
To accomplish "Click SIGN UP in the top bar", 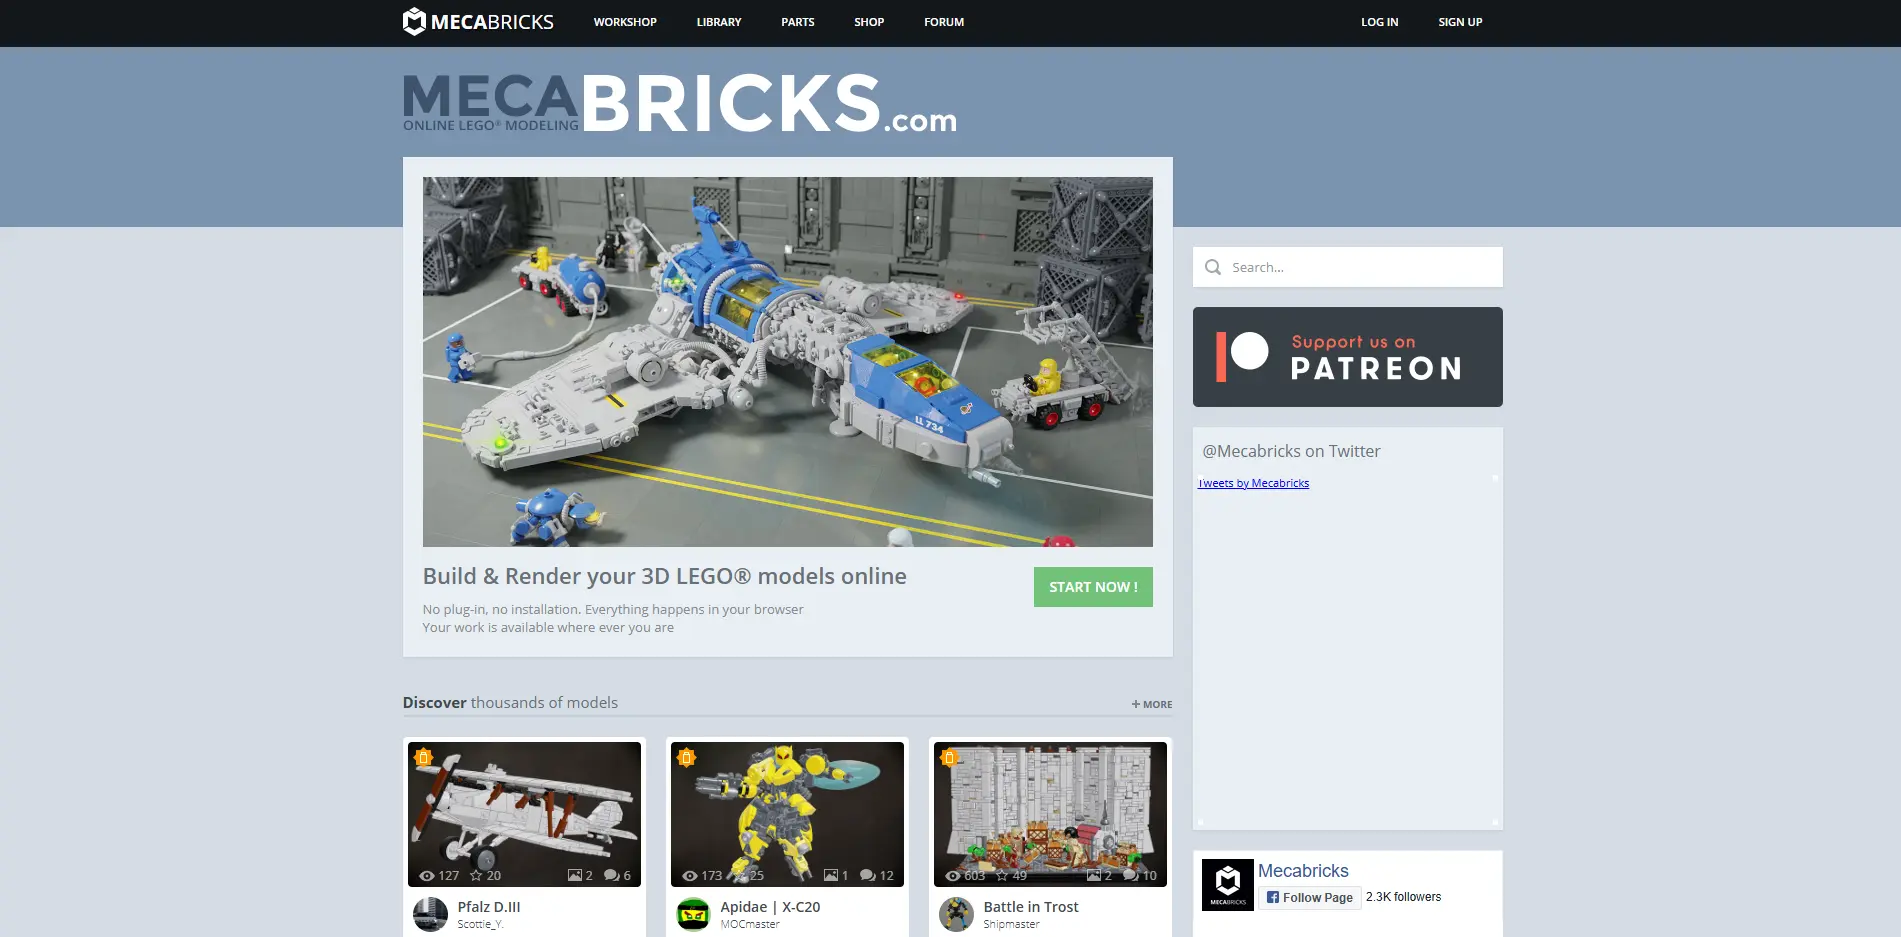I will pos(1459,21).
